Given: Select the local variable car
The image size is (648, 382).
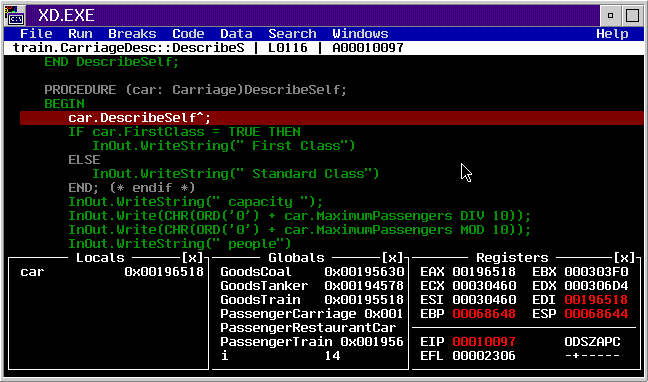Looking at the screenshot, I should click(x=32, y=272).
